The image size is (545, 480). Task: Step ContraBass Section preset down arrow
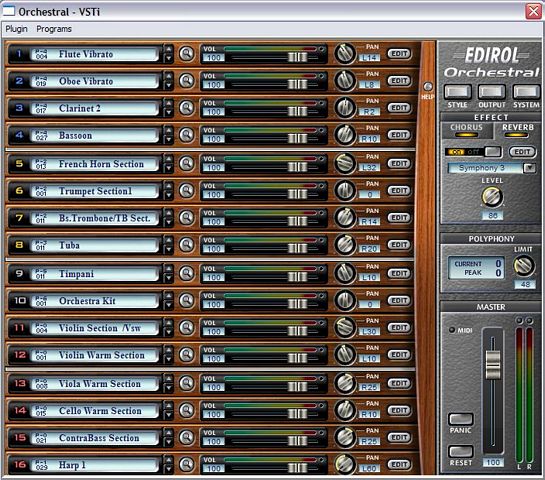coord(169,442)
